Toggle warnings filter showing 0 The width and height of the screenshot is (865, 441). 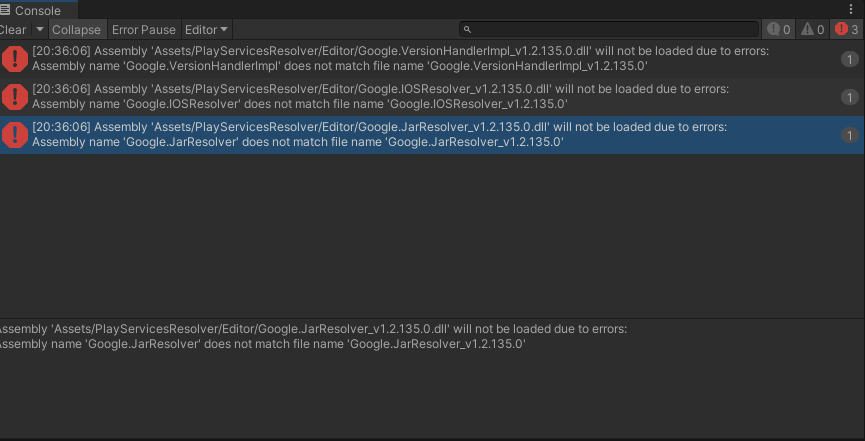[x=812, y=29]
